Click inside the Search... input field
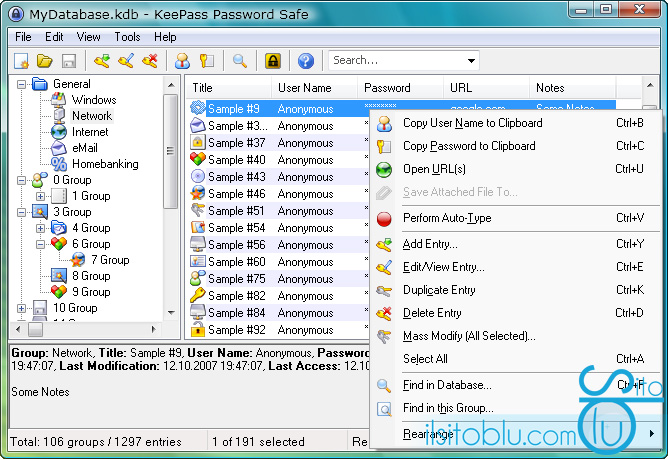Screen dimensions: 668x459 tap(397, 61)
